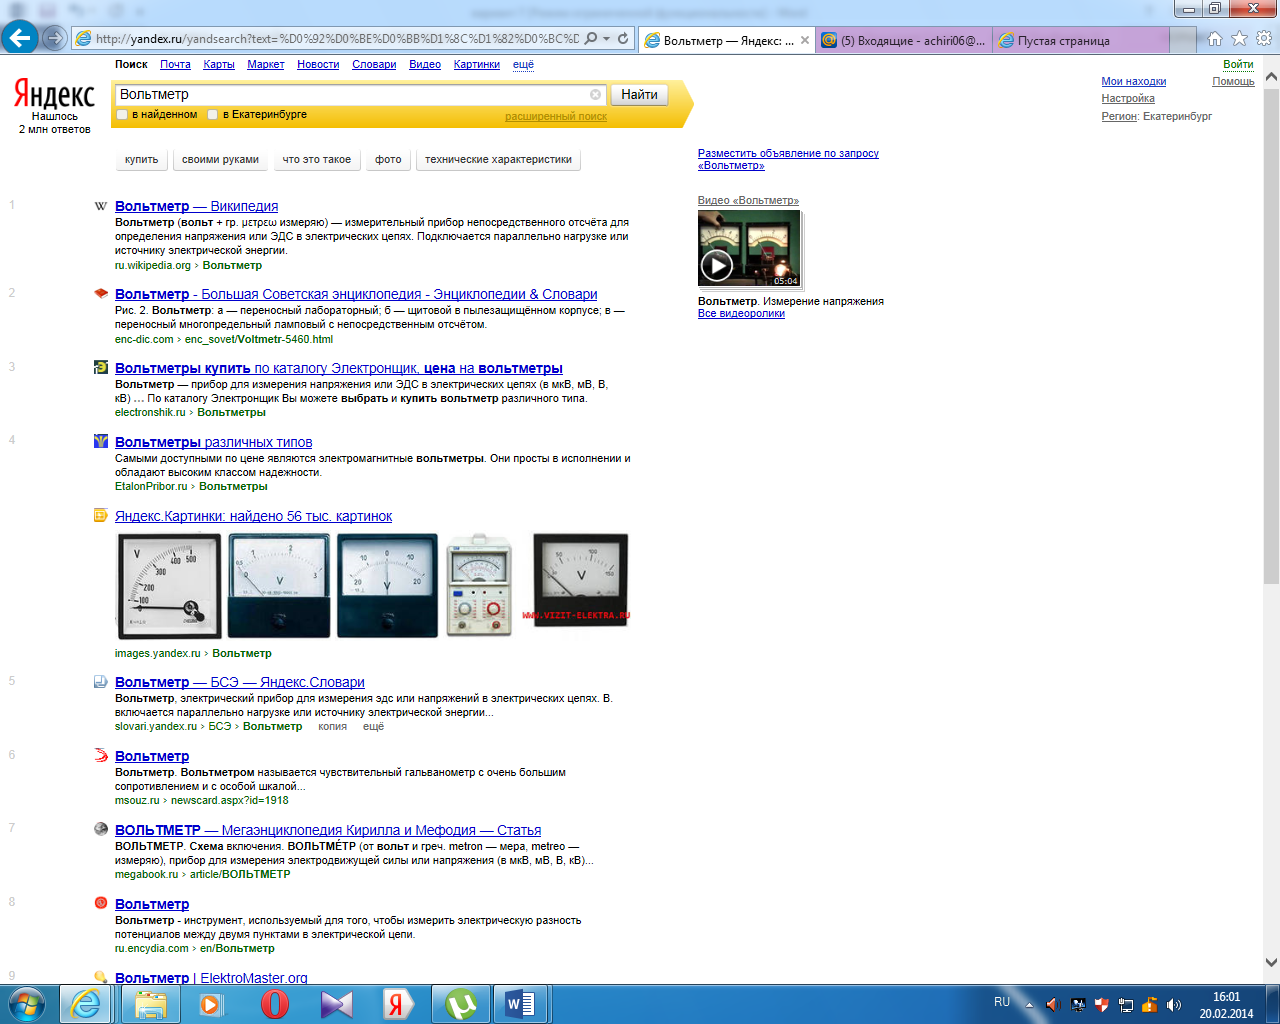Open the Favorites star icon
Screen dimensions: 1280x1024
[1239, 39]
